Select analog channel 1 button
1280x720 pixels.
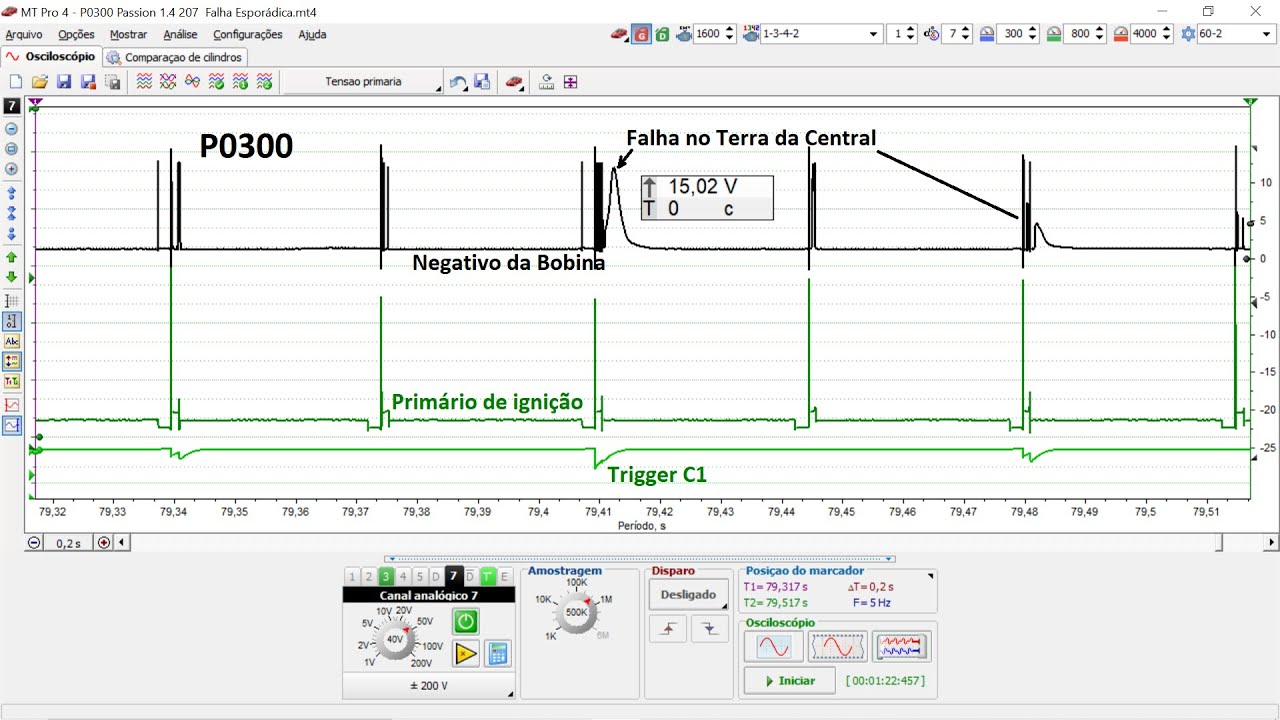pyautogui.click(x=352, y=576)
